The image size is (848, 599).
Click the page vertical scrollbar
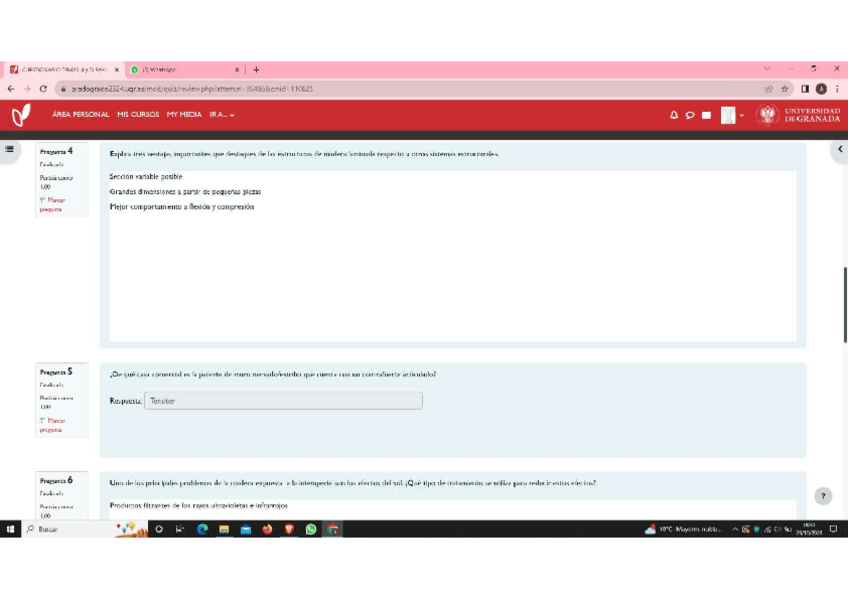(x=845, y=304)
